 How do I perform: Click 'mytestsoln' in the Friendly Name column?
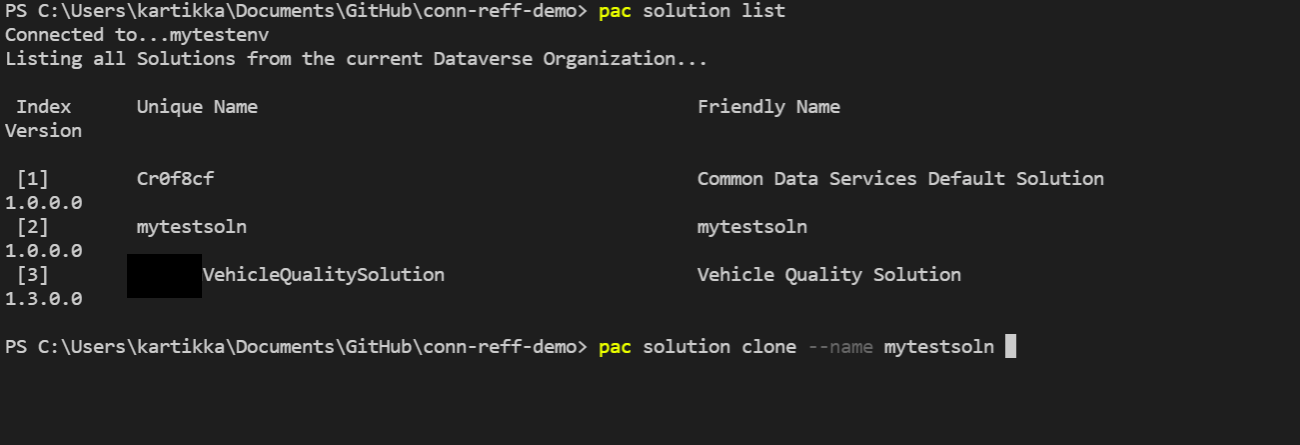pyautogui.click(x=752, y=227)
